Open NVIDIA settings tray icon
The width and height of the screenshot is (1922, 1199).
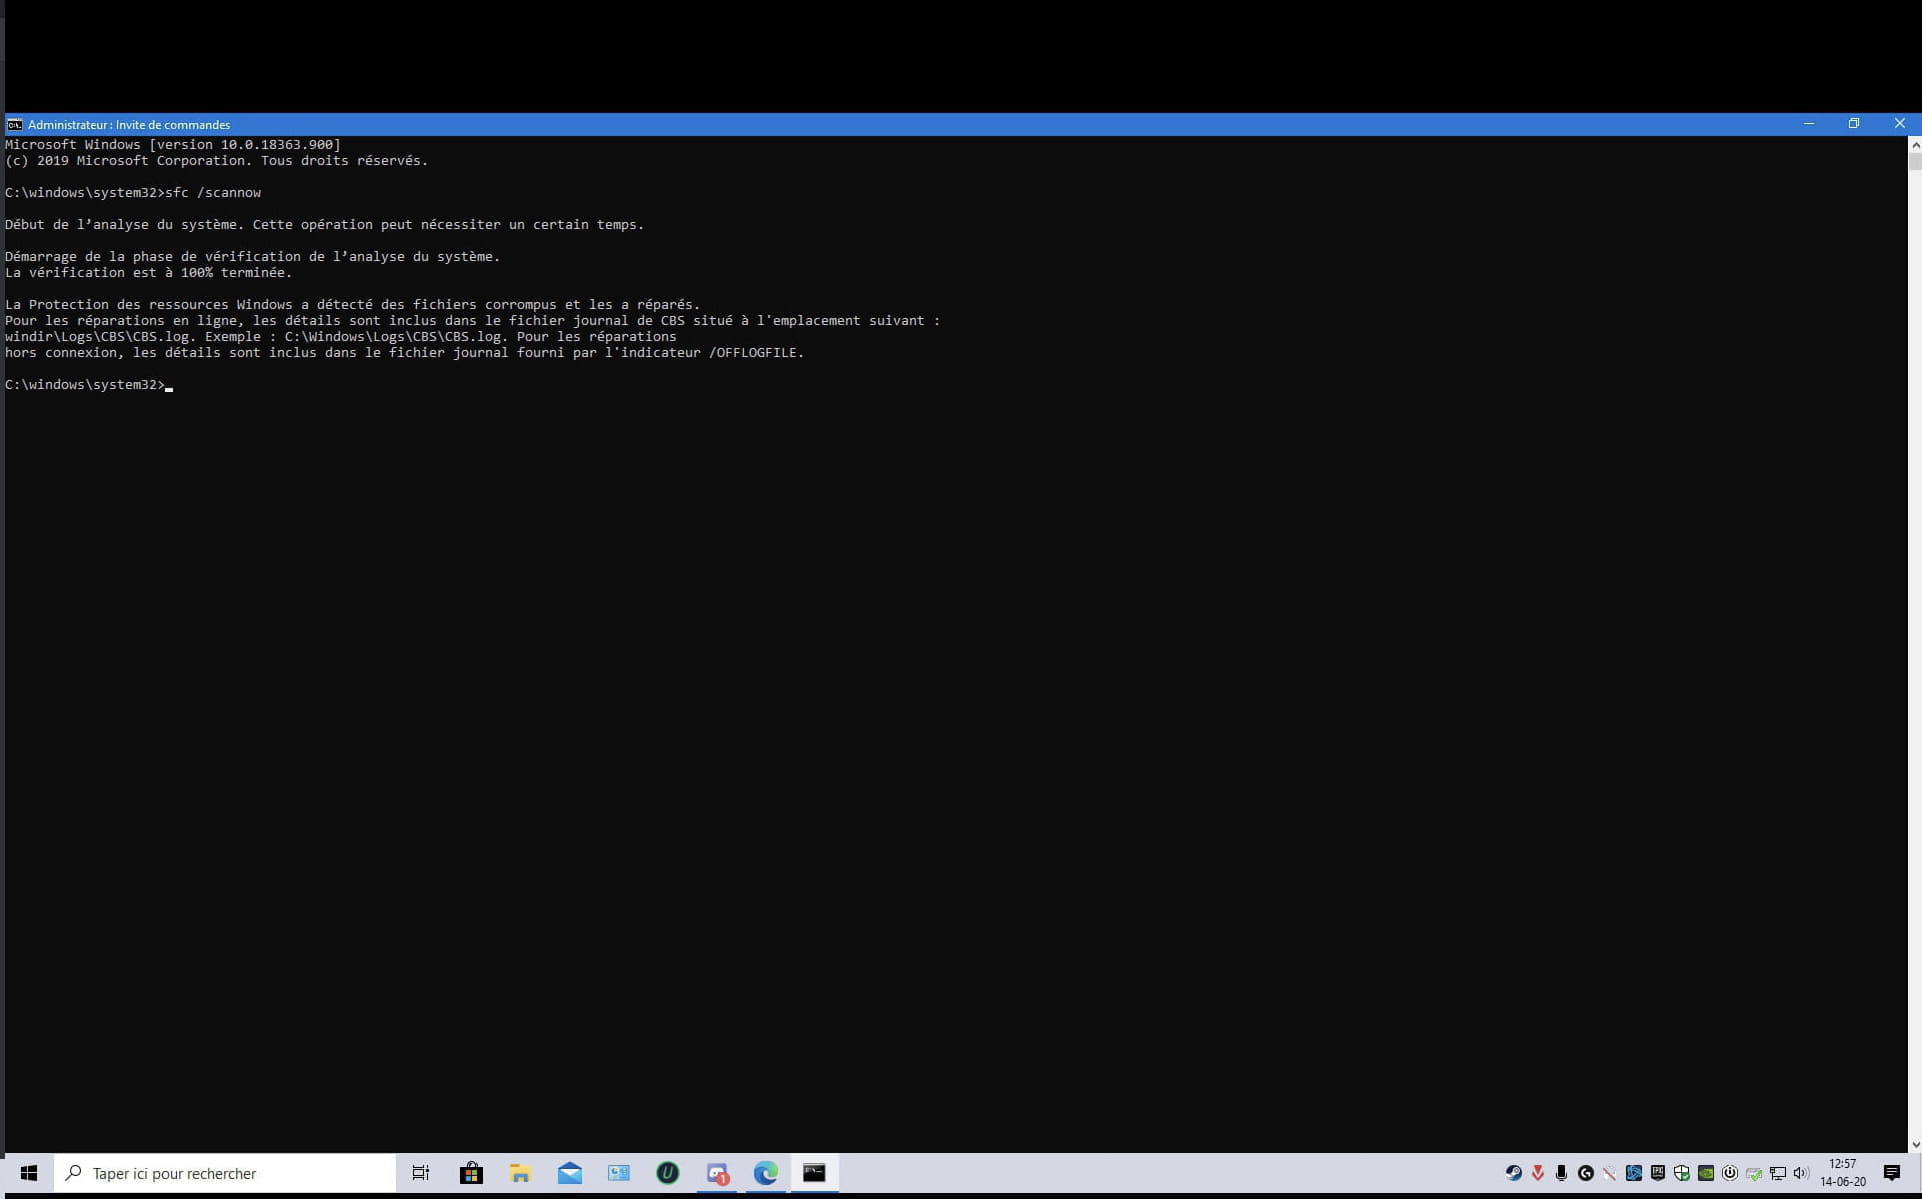pos(1706,1173)
